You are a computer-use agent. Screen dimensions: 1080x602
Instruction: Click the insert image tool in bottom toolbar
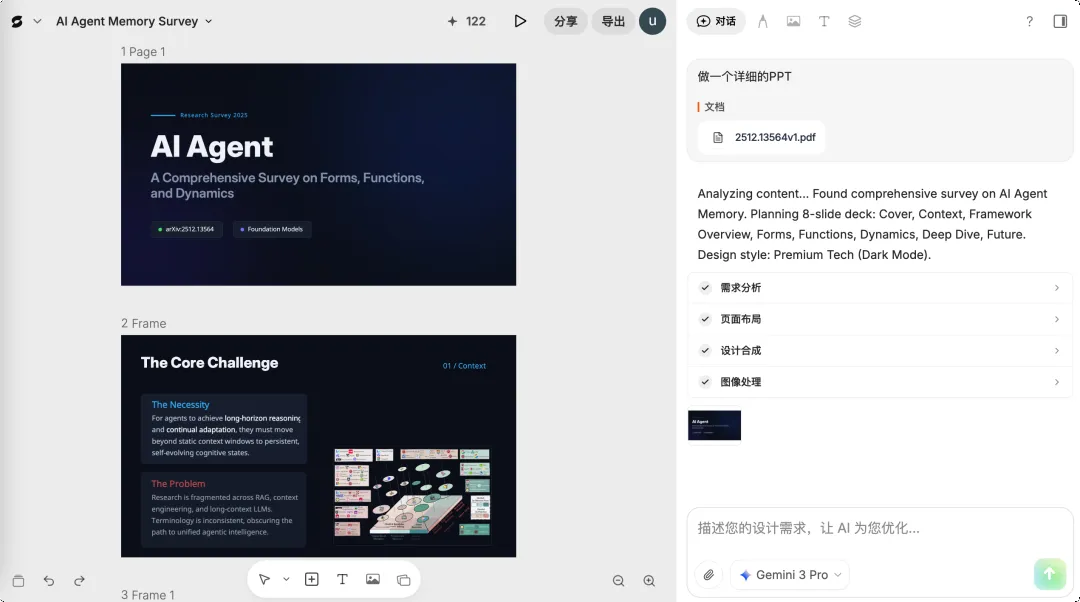373,579
